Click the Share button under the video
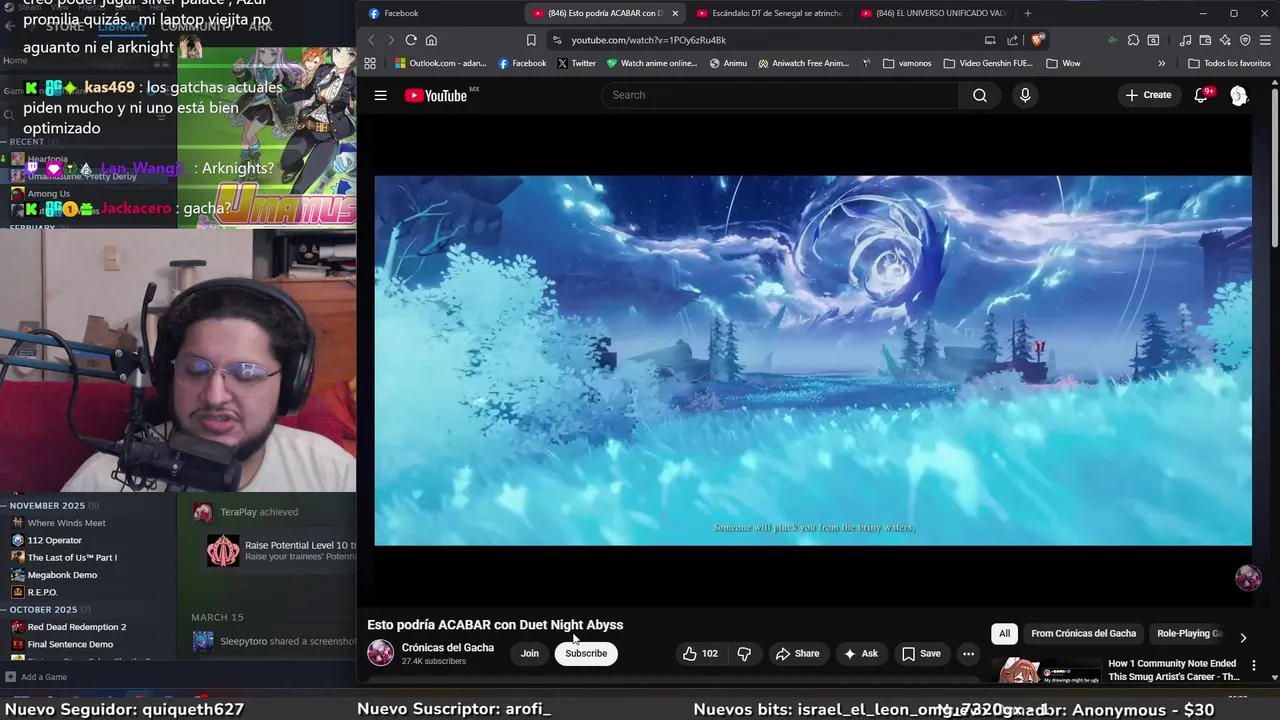The image size is (1280, 720). point(797,653)
